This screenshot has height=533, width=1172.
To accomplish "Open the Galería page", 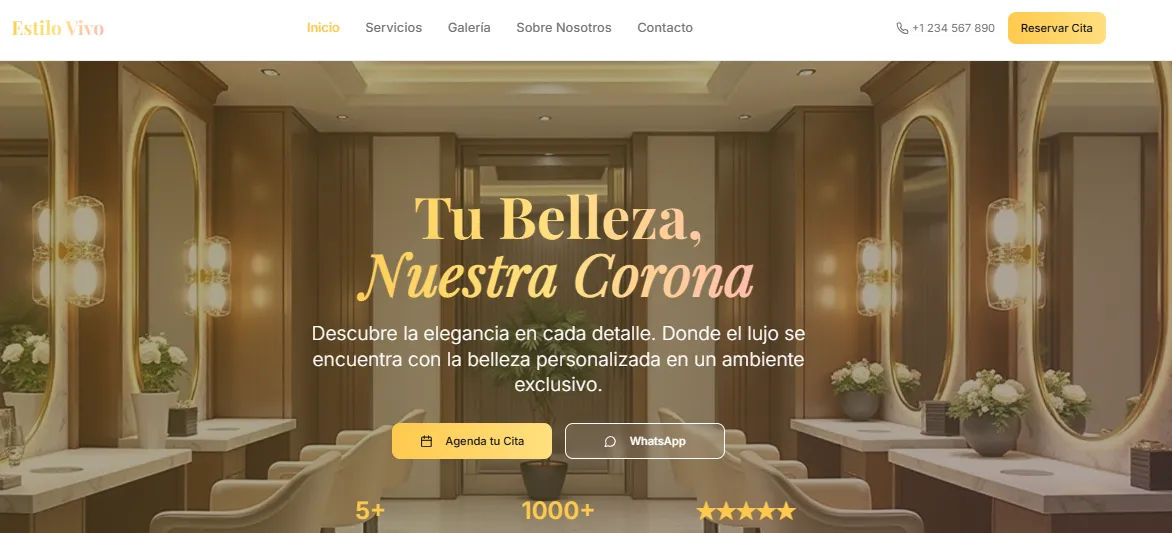I will (469, 28).
